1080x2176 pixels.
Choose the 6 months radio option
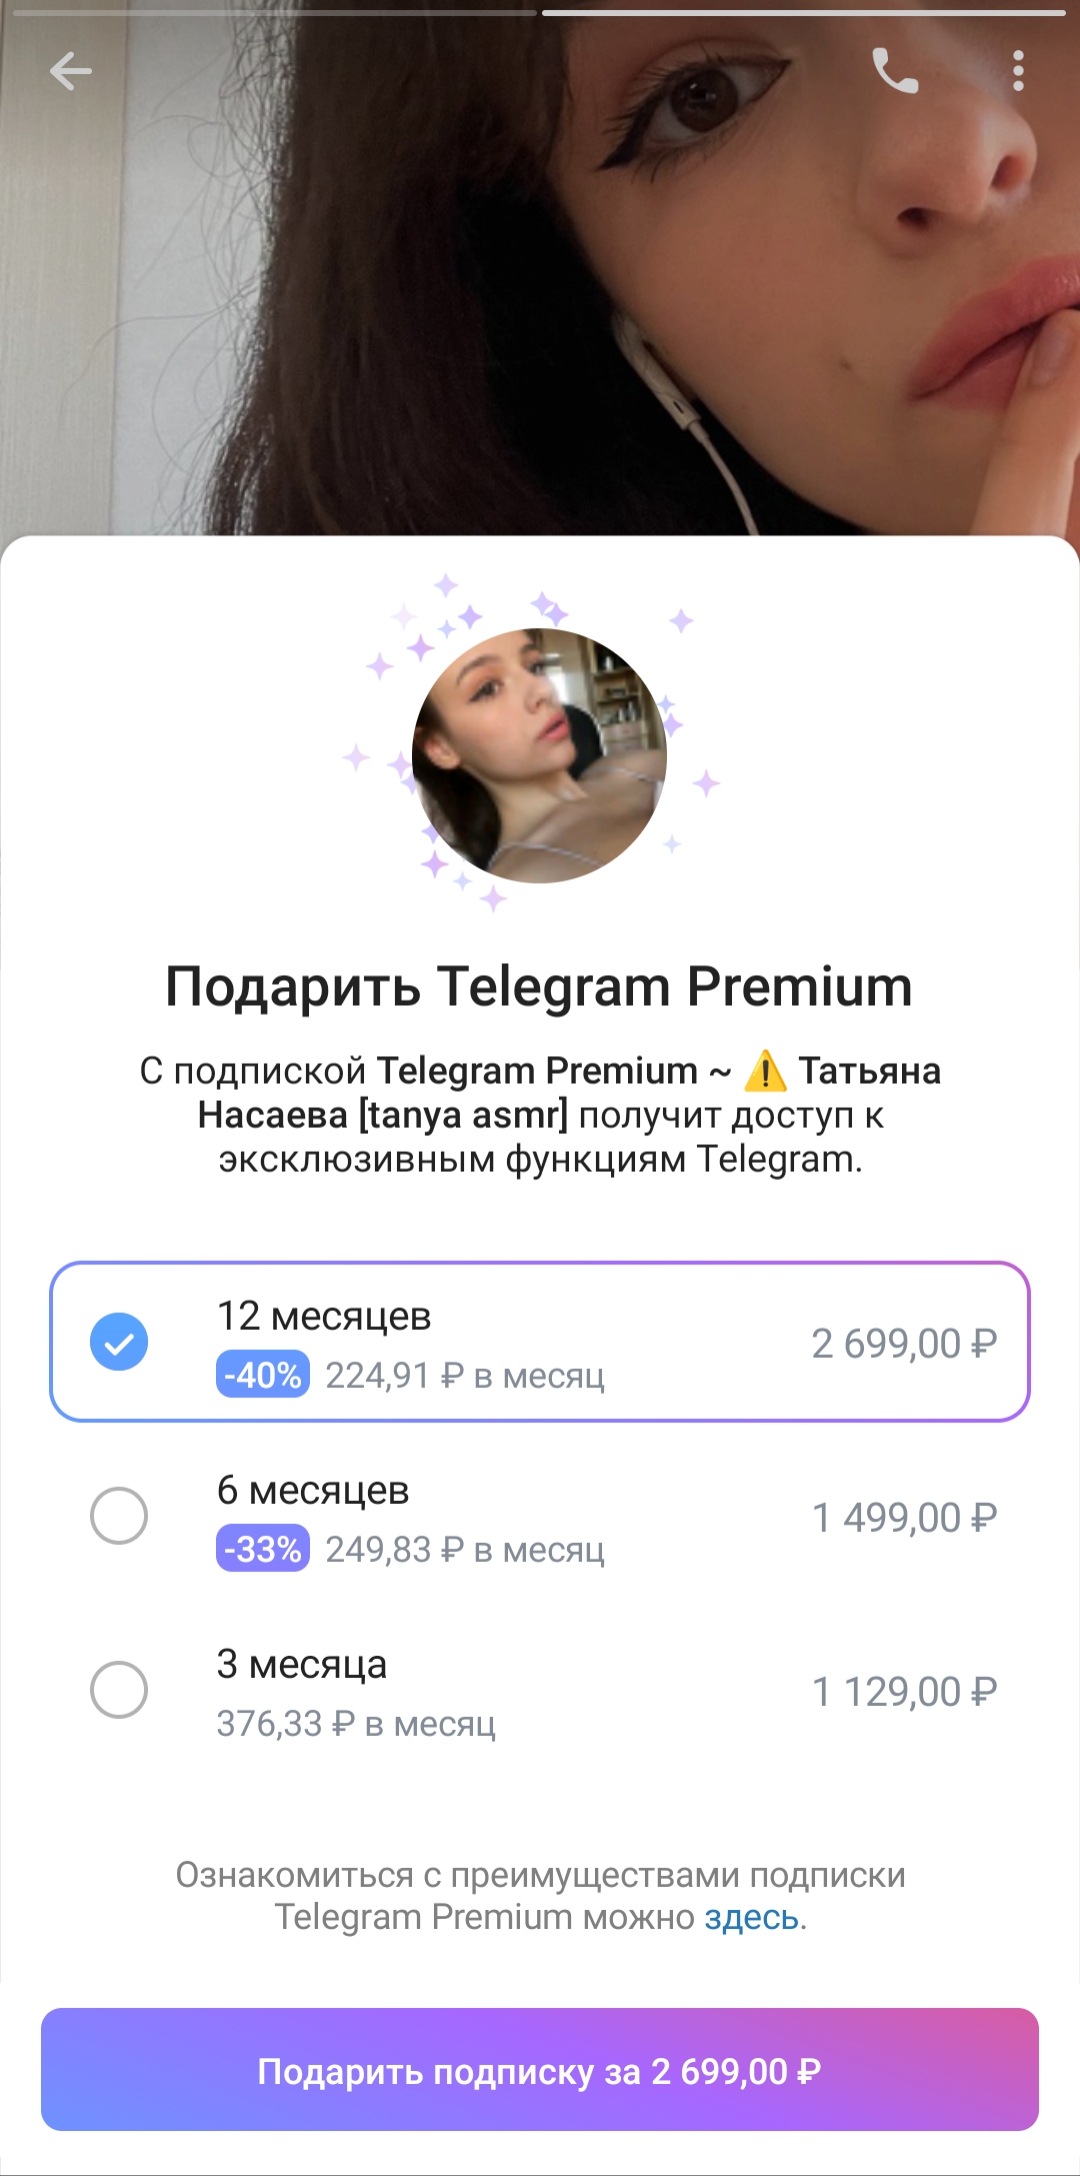click(x=119, y=1516)
